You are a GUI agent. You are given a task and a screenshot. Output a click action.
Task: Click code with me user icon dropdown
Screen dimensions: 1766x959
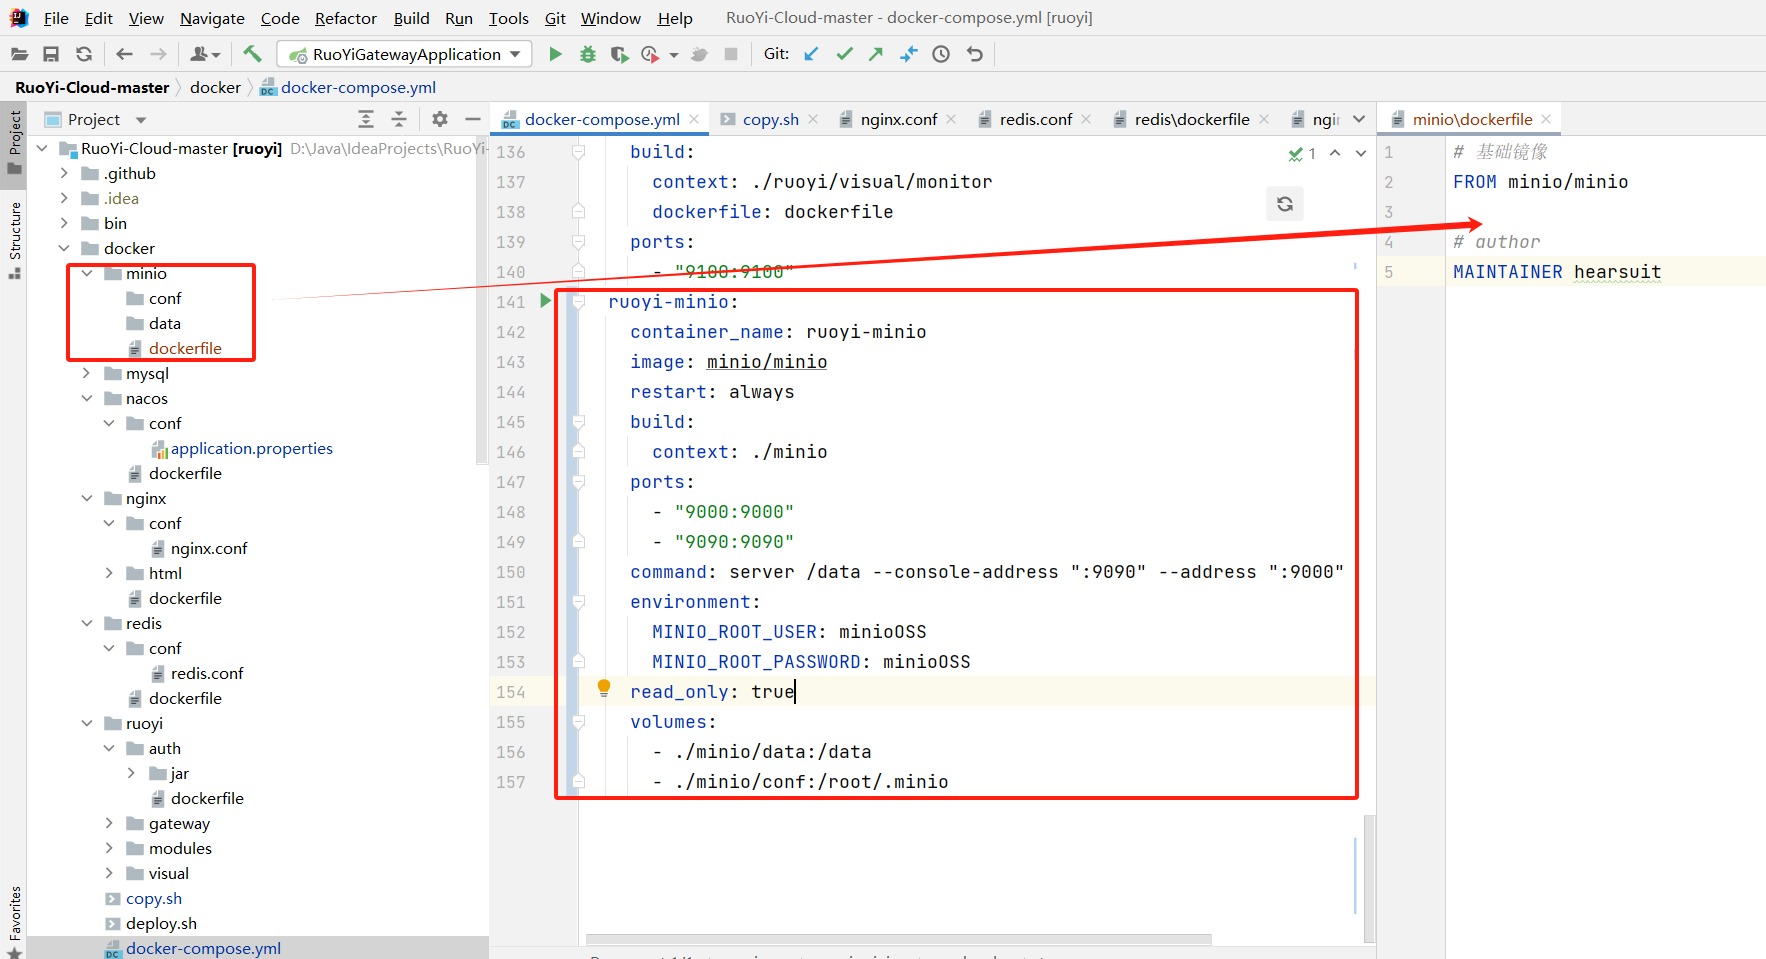click(x=205, y=54)
